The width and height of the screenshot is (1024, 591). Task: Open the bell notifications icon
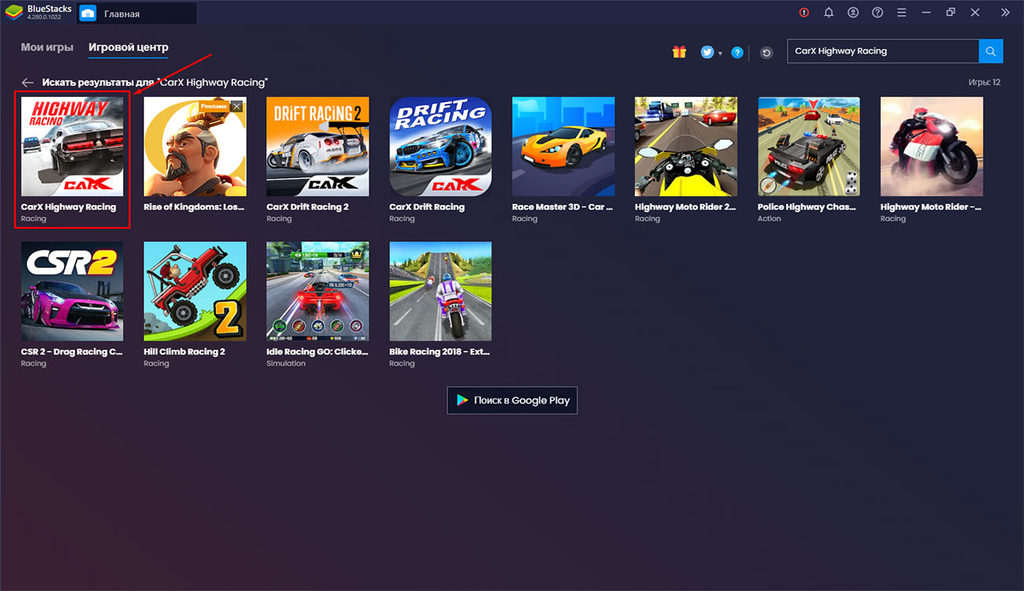(829, 12)
